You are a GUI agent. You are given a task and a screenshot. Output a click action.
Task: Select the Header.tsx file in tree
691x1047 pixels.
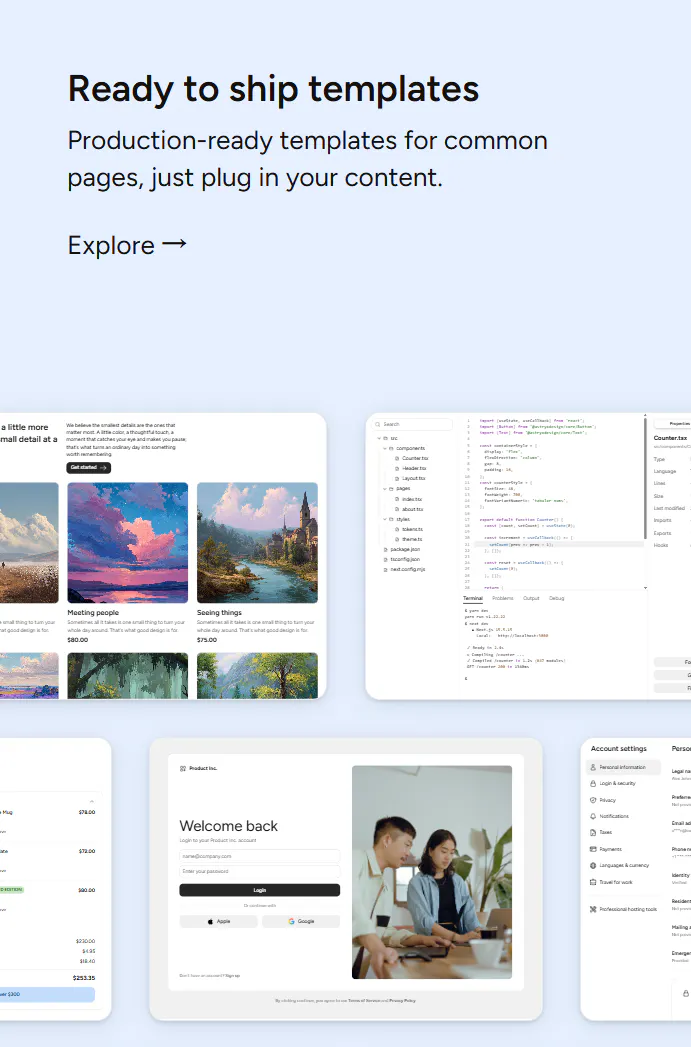(411, 468)
